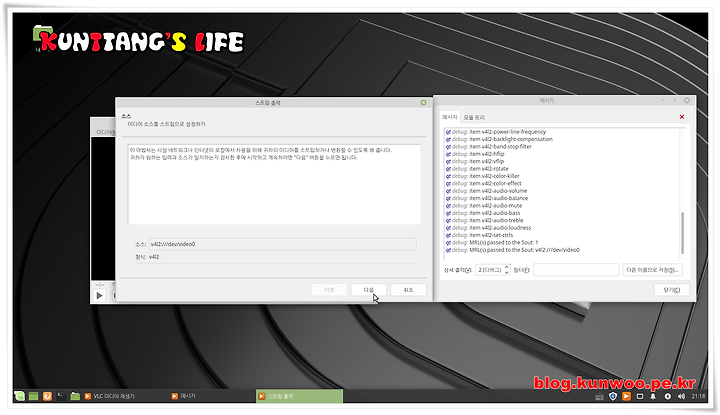Viewport: 720px width, 415px height.
Task: Select log line MRL(s) passed to Sout: 1
Action: tap(492, 242)
